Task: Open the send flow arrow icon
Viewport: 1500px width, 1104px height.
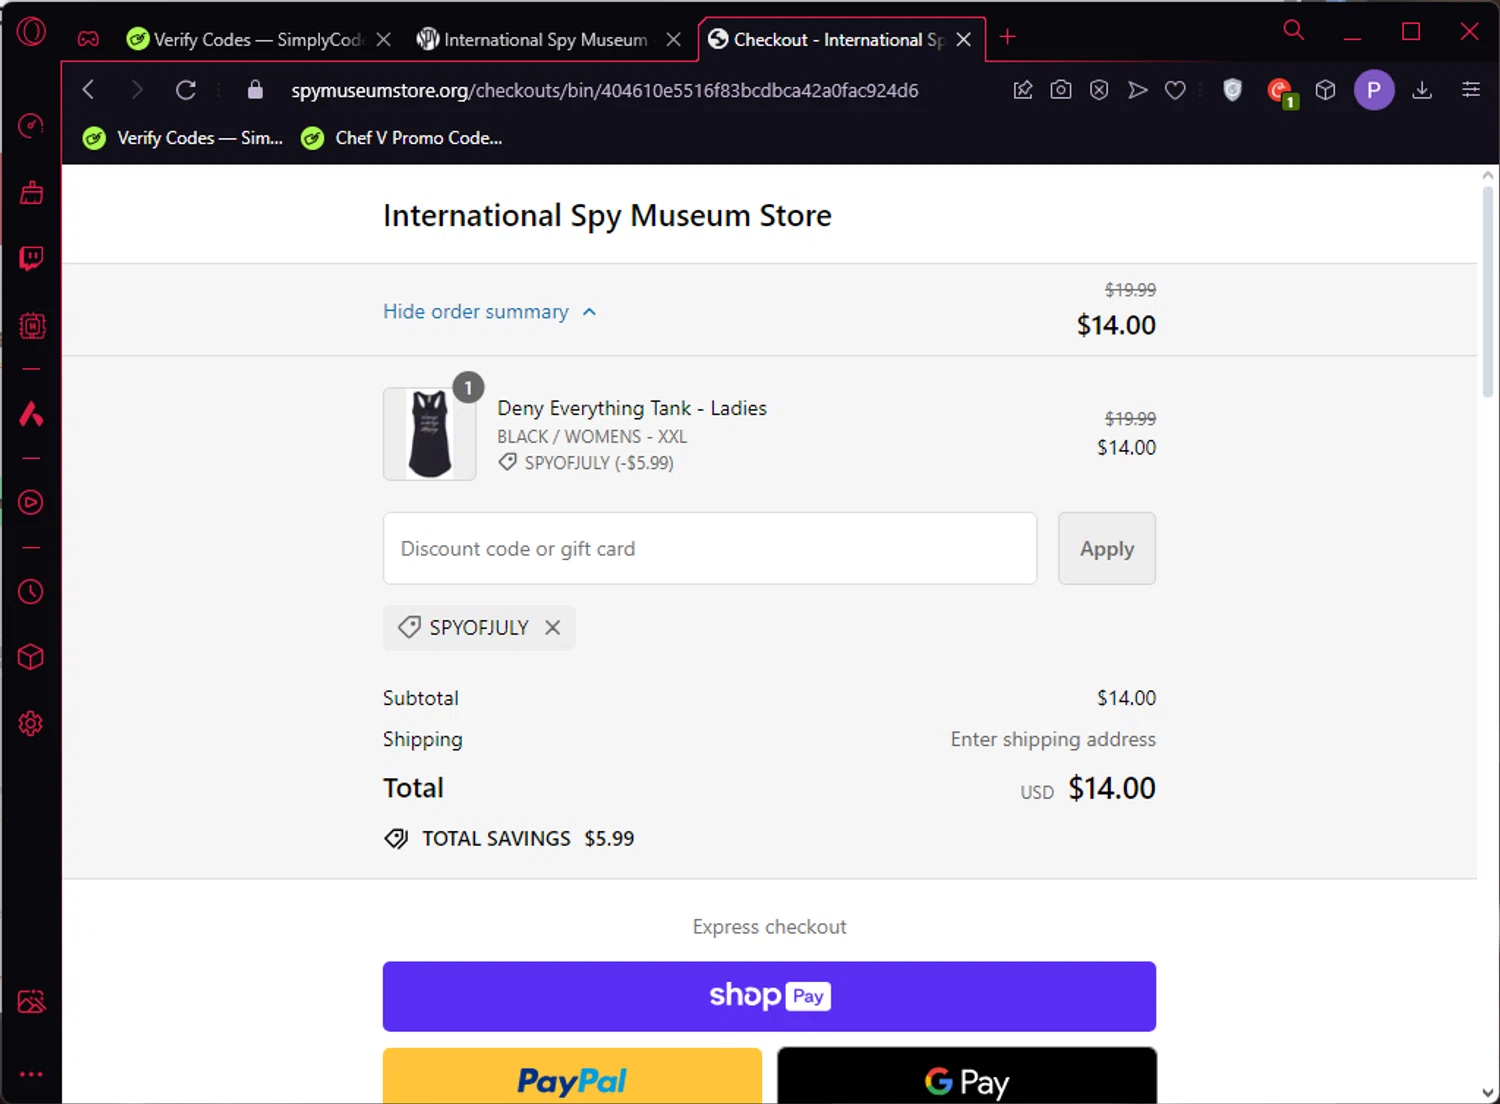Action: tap(1137, 90)
